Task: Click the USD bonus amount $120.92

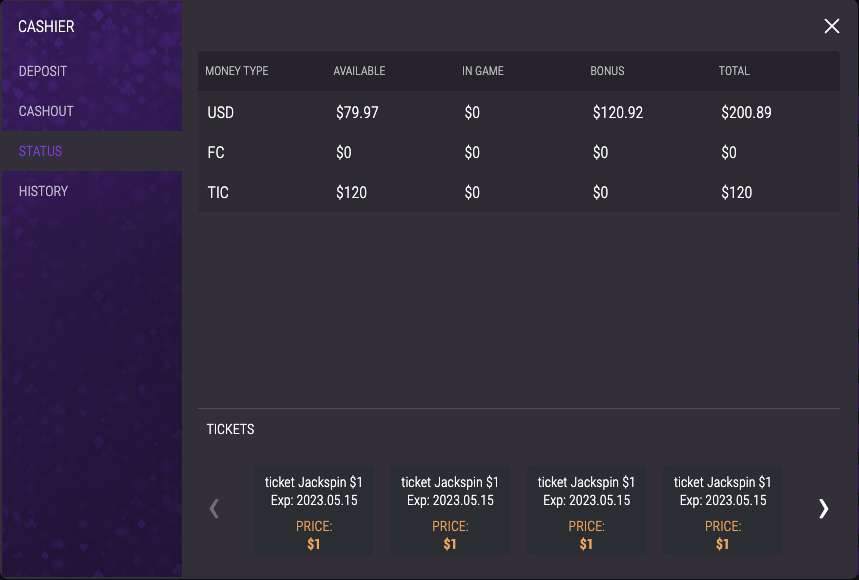Action: [x=617, y=112]
